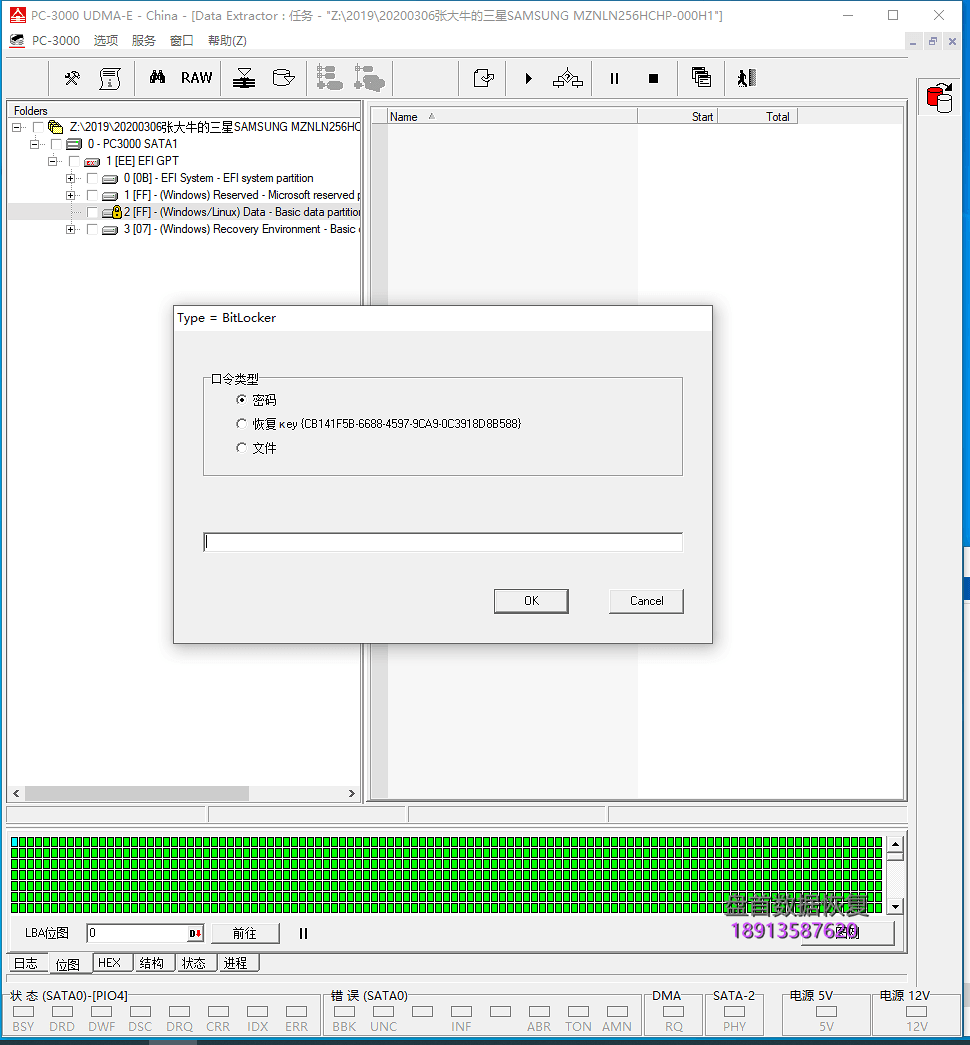The height and width of the screenshot is (1045, 970).
Task: Click the binoculars search icon
Action: (x=157, y=77)
